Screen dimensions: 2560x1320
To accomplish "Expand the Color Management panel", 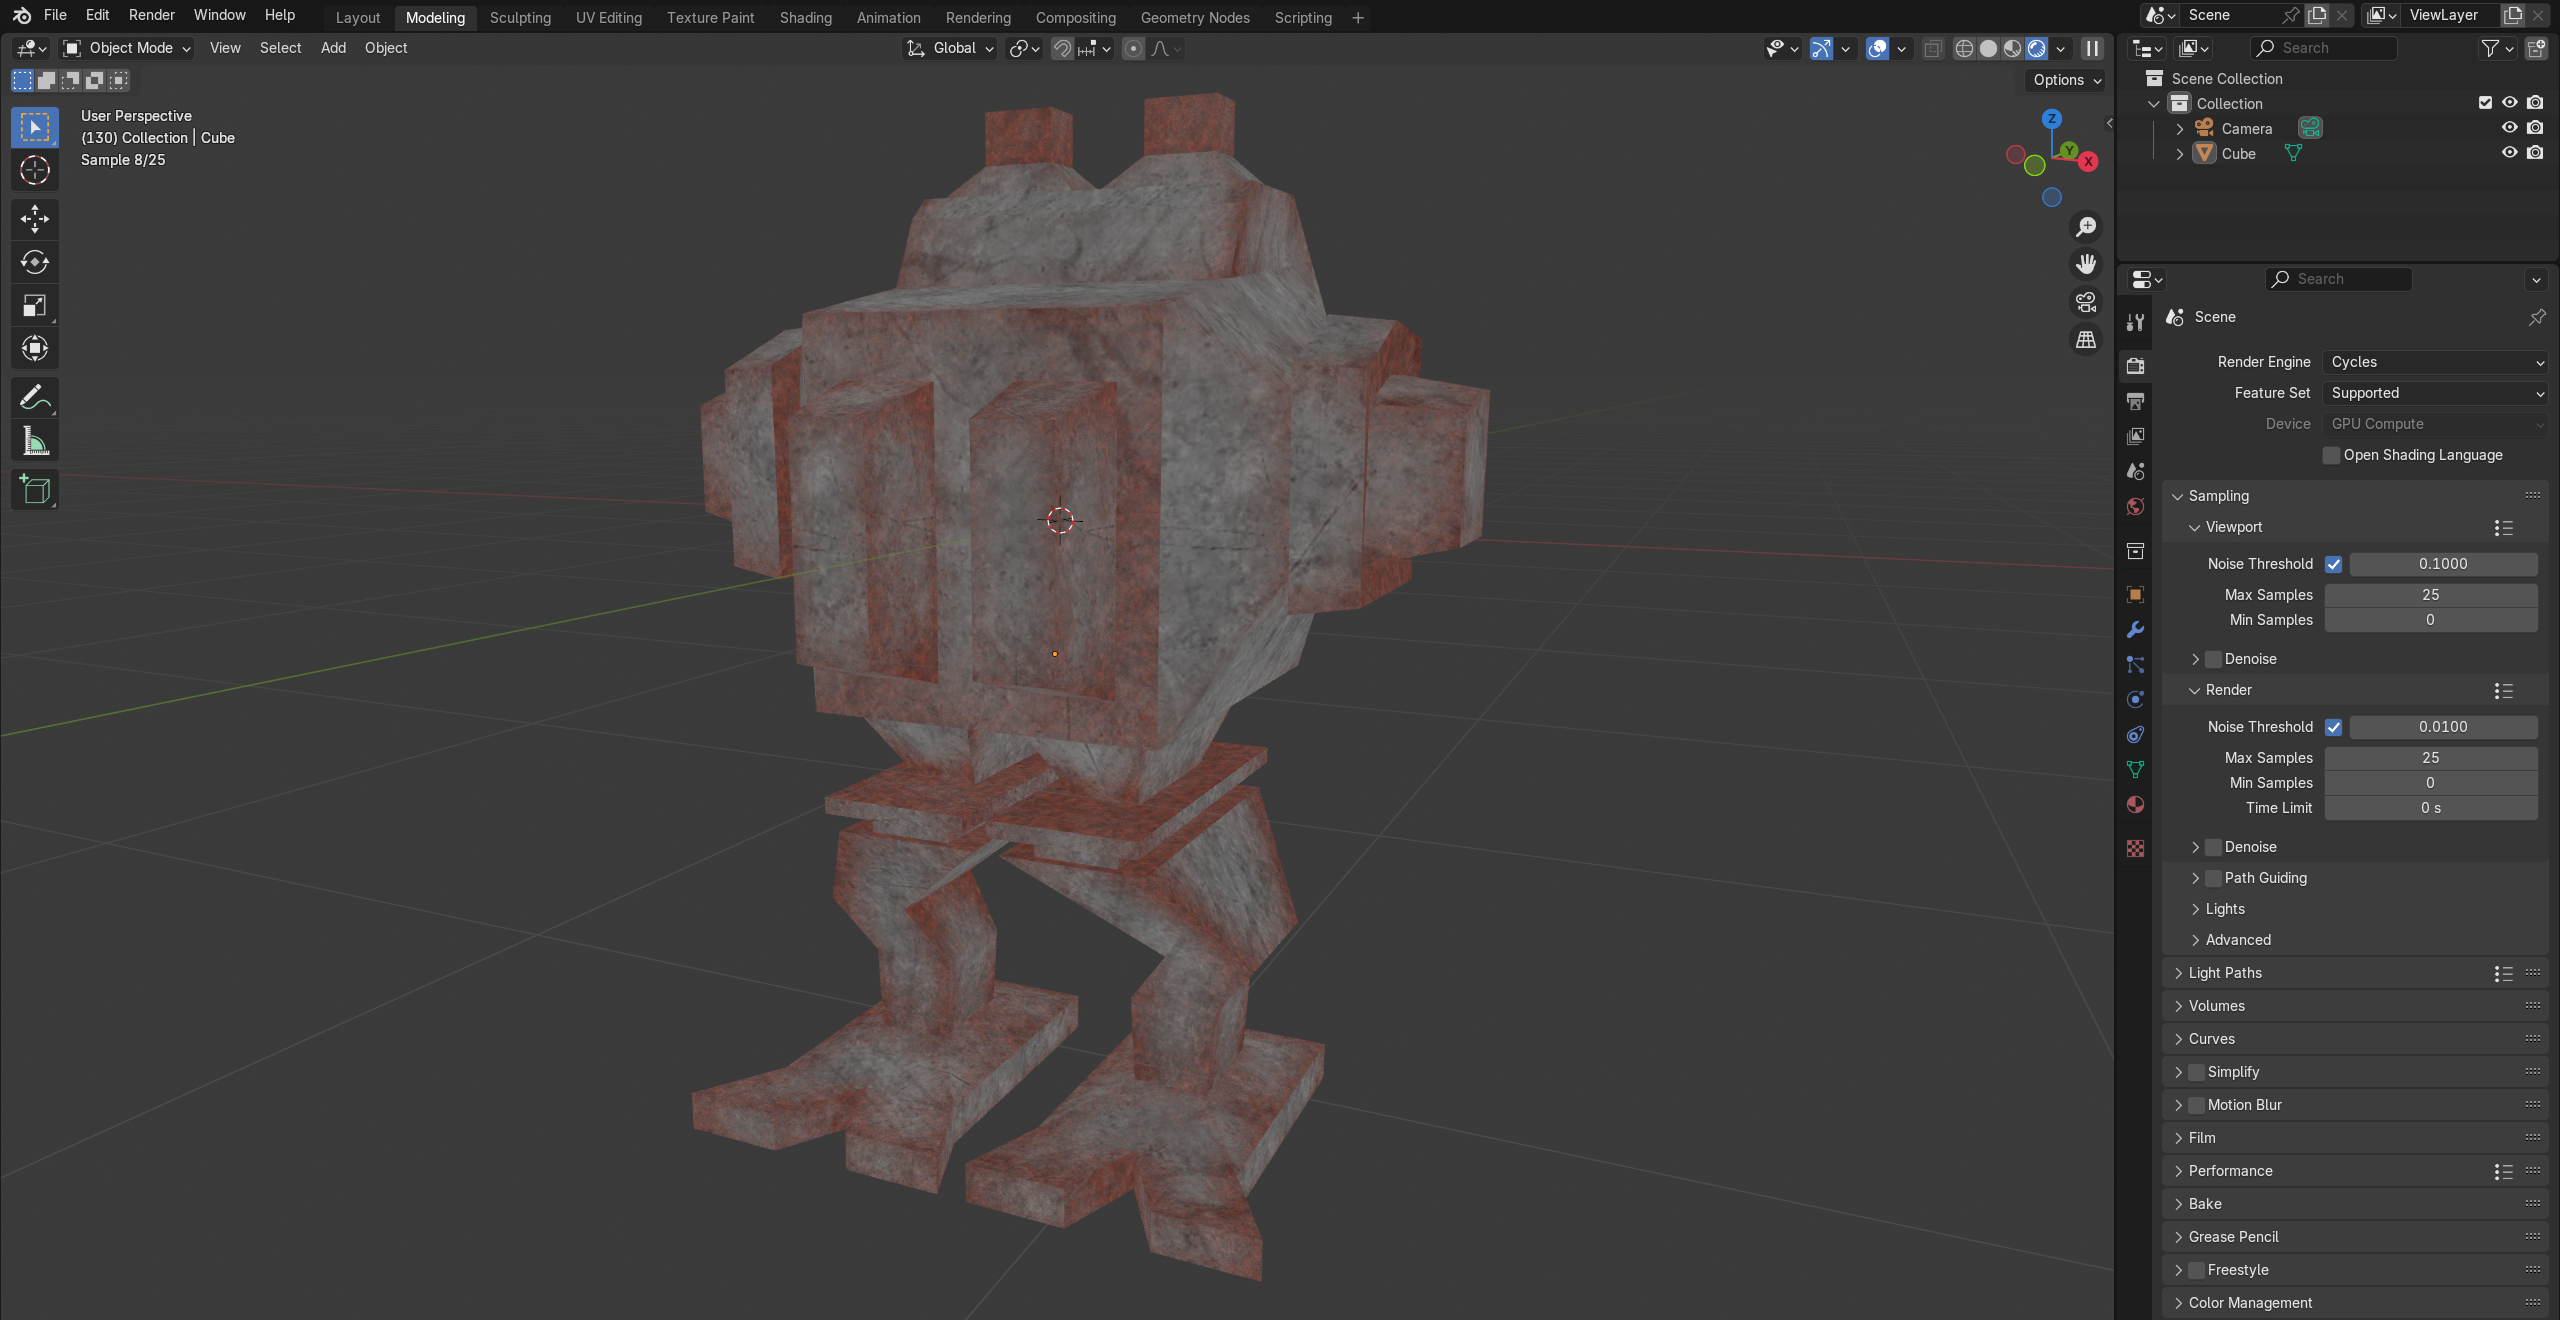I will point(2250,1303).
